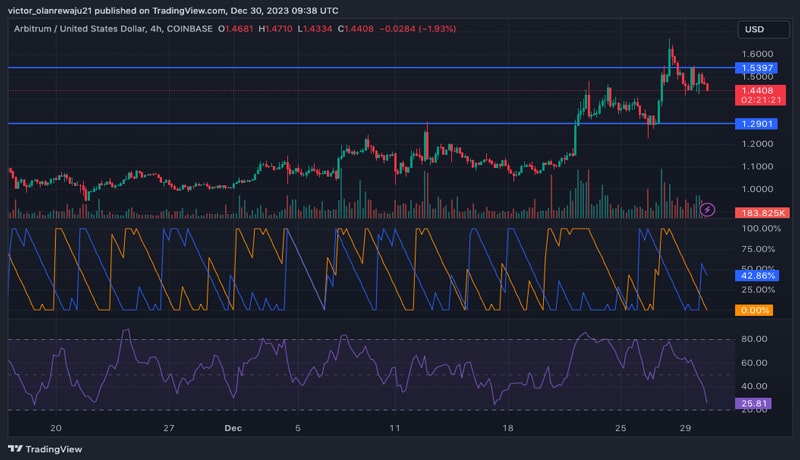The image size is (800, 460).
Task: Click the 1.1000 price axis tick
Action: pyautogui.click(x=757, y=166)
